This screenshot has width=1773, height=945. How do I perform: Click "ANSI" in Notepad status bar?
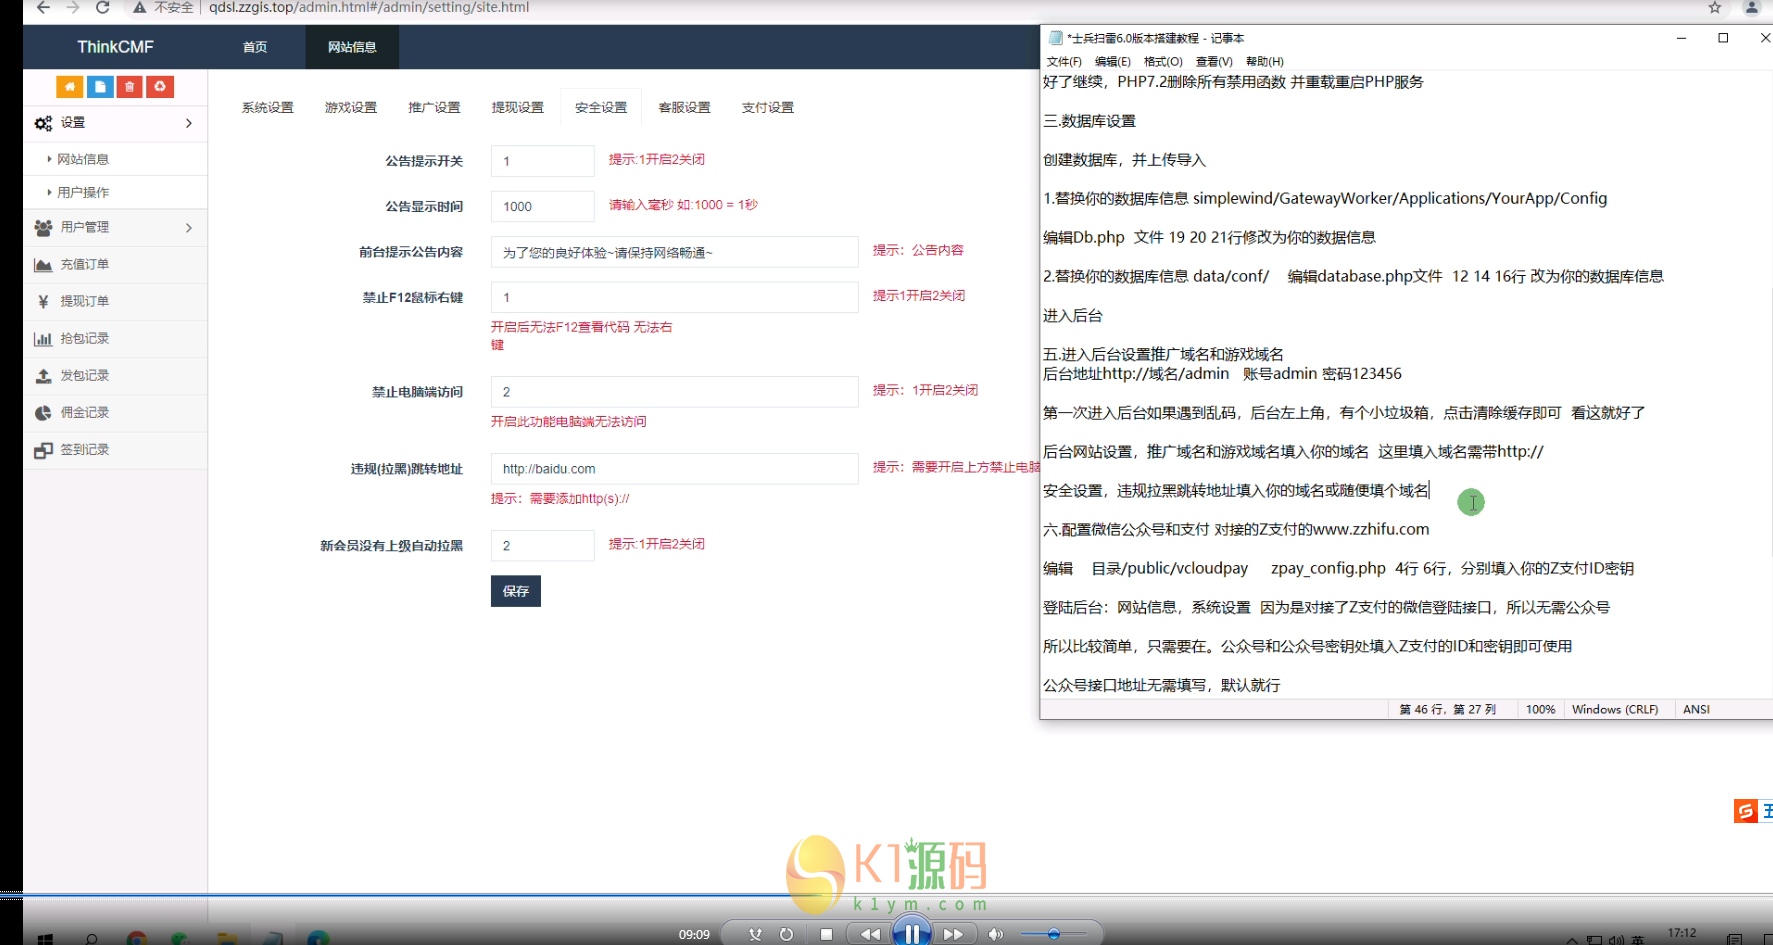[1696, 710]
